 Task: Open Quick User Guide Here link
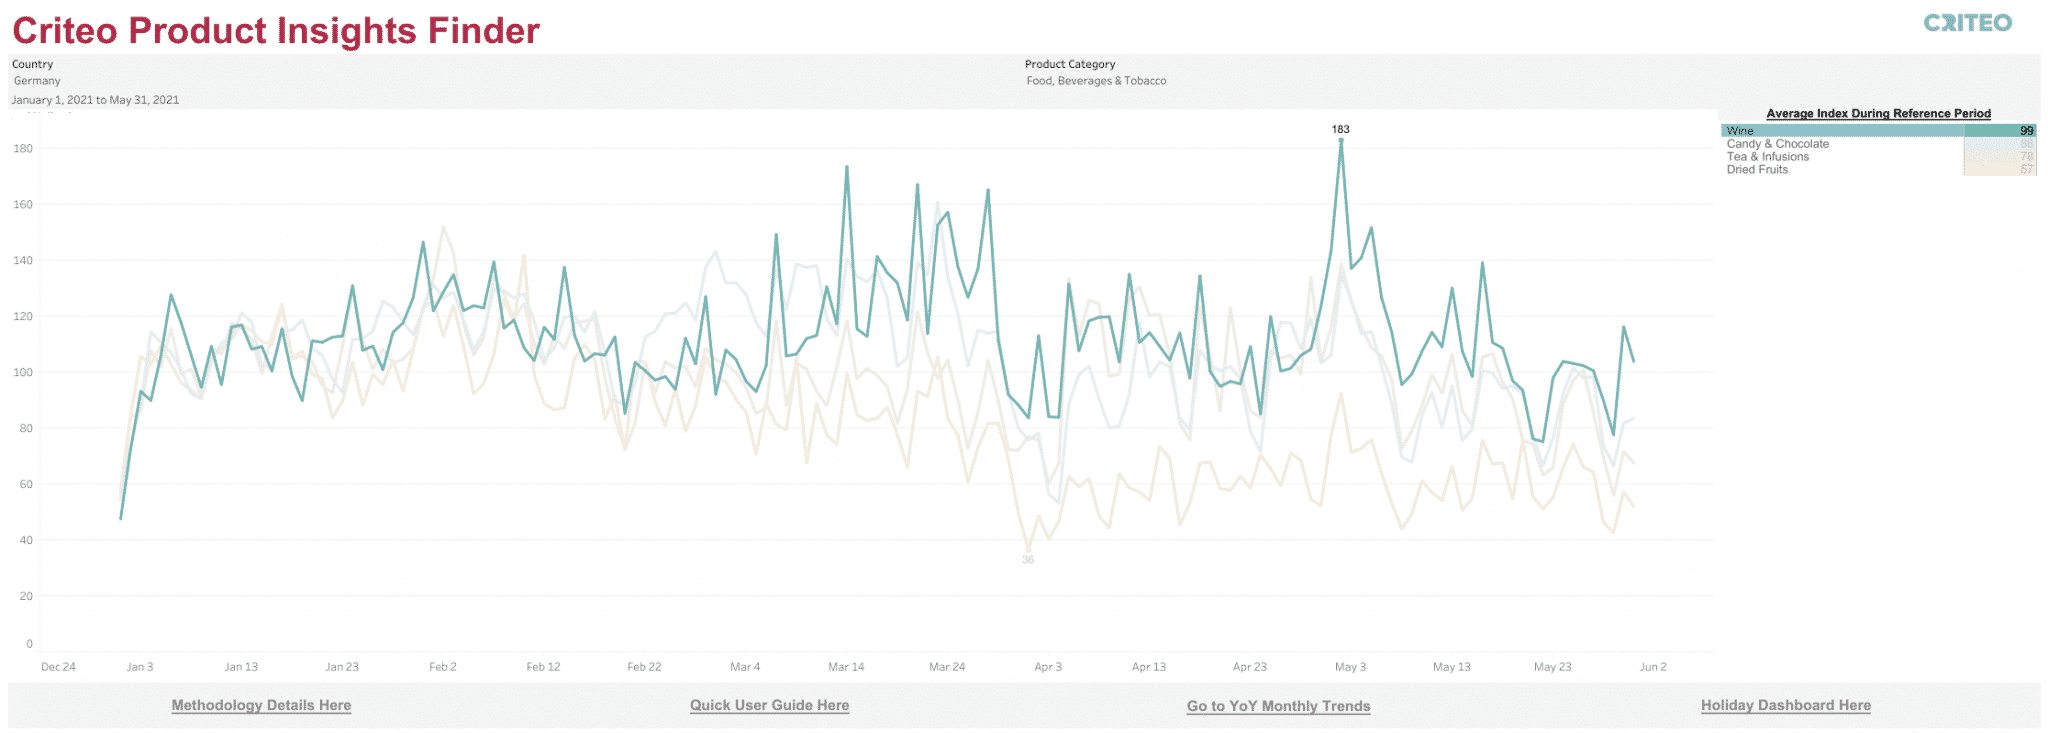(769, 705)
